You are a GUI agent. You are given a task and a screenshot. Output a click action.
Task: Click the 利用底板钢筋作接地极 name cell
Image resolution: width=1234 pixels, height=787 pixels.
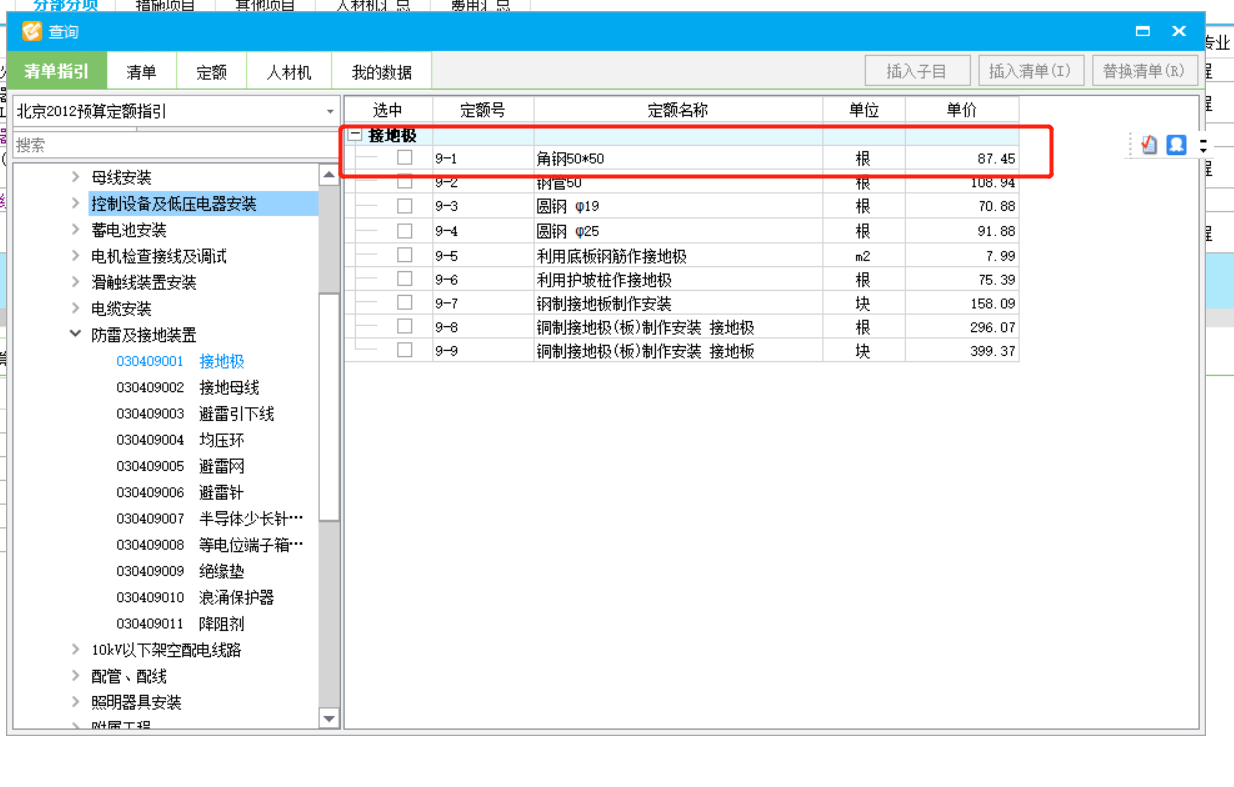[678, 255]
